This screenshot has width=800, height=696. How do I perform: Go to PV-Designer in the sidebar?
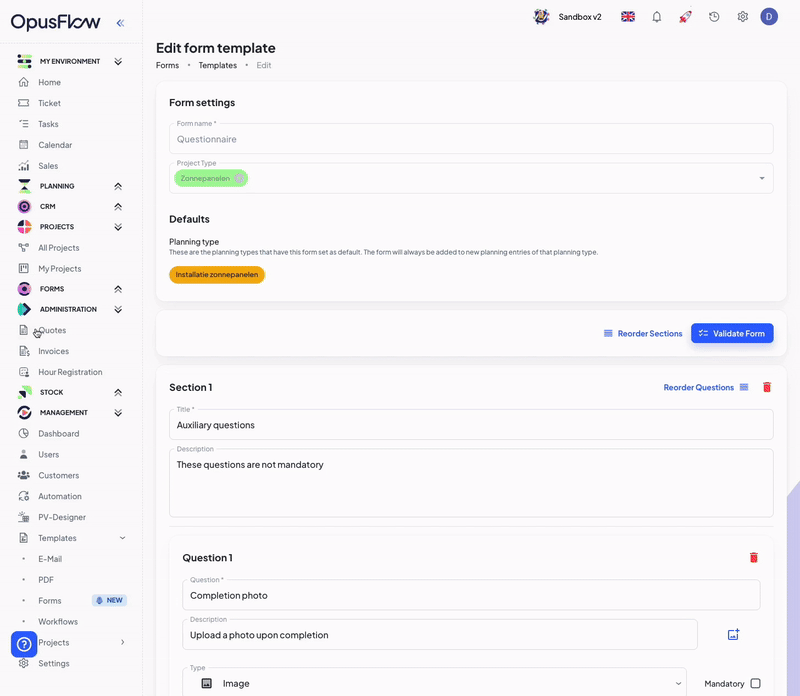[x=62, y=517]
